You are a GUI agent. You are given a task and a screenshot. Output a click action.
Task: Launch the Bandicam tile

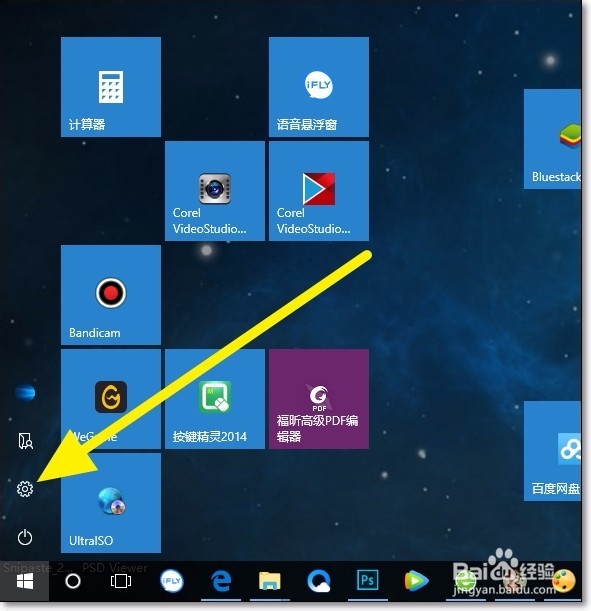coord(111,295)
